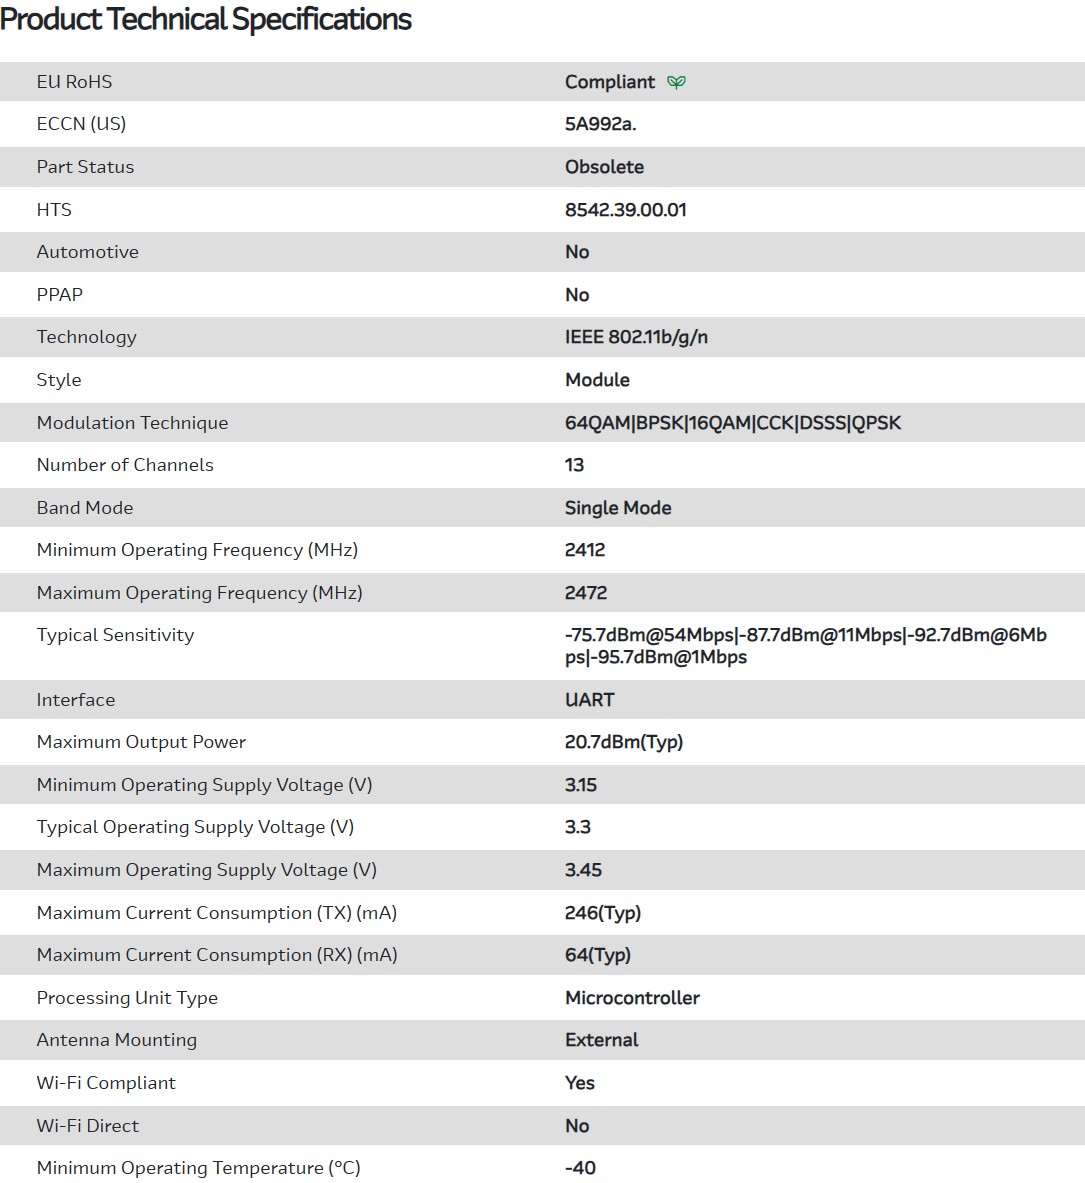Screen dimensions: 1085x1183
Task: Click the Single Mode band value
Action: 617,508
